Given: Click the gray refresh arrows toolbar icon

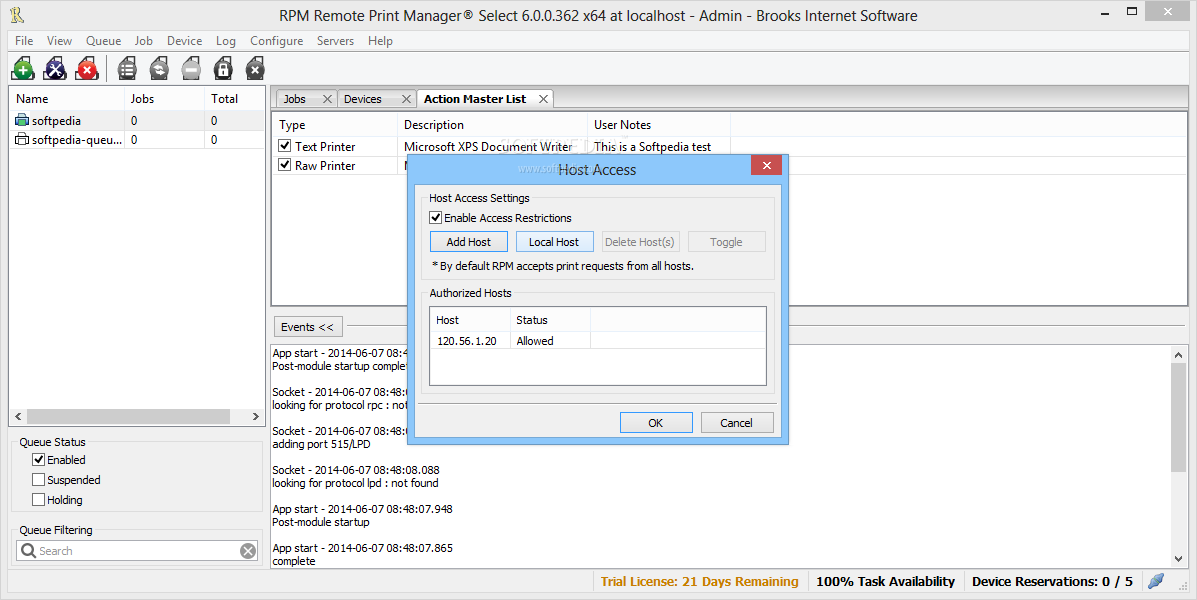Looking at the screenshot, I should pos(159,69).
